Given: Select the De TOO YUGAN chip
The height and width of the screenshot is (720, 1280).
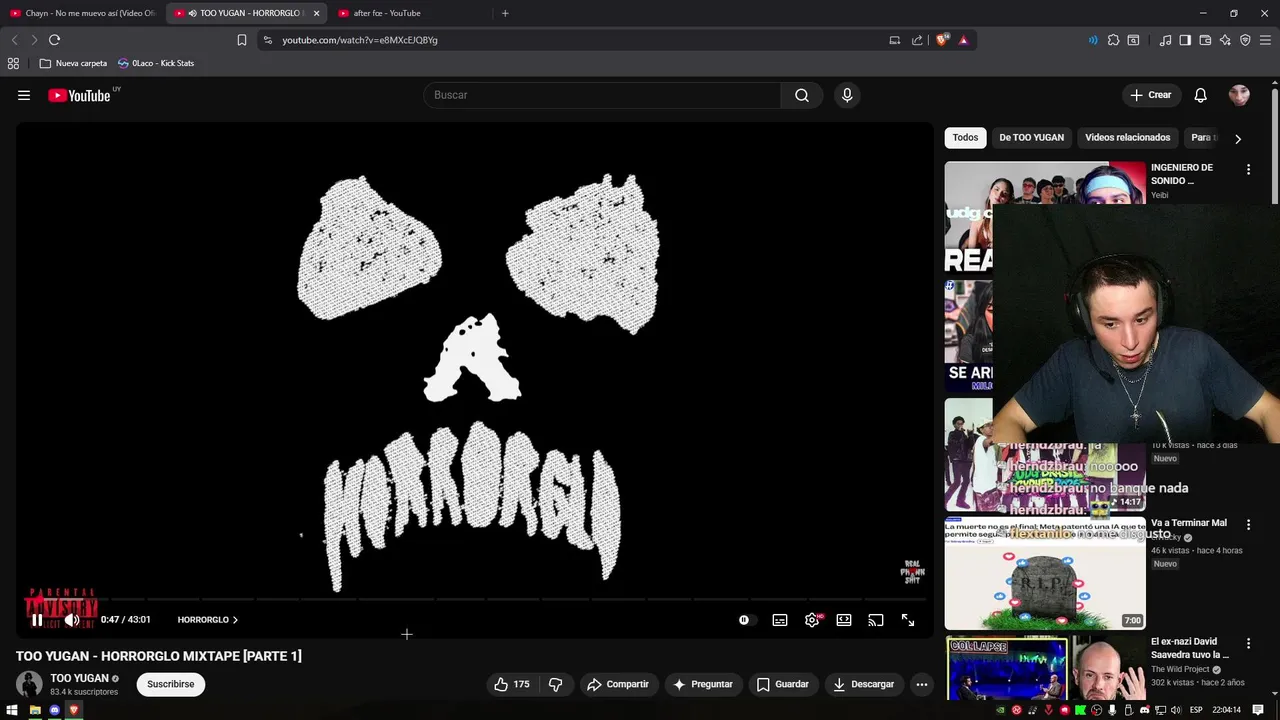Looking at the screenshot, I should 1031,138.
